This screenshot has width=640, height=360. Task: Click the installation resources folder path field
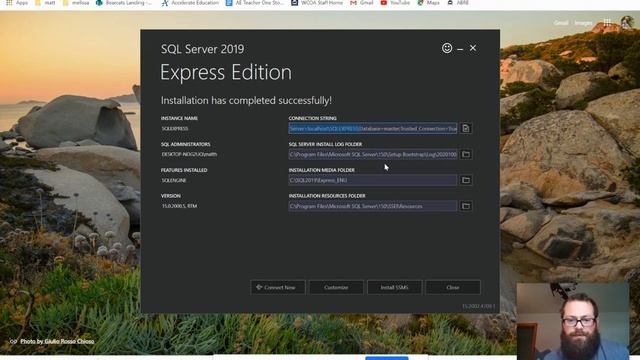[x=373, y=206]
